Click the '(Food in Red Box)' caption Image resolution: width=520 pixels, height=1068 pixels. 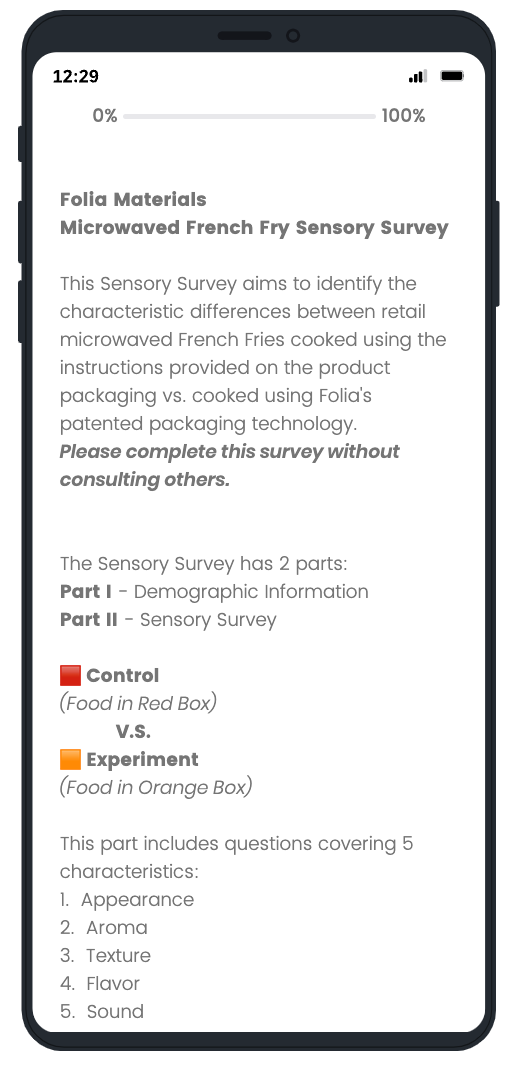[x=138, y=704]
